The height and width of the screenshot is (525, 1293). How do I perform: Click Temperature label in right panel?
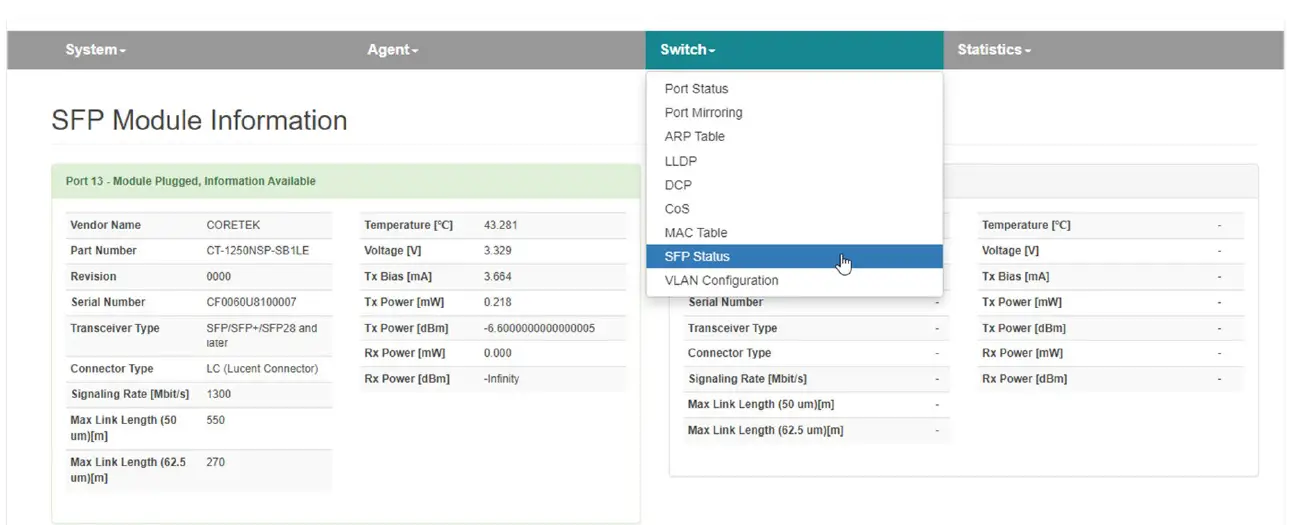coord(1026,225)
